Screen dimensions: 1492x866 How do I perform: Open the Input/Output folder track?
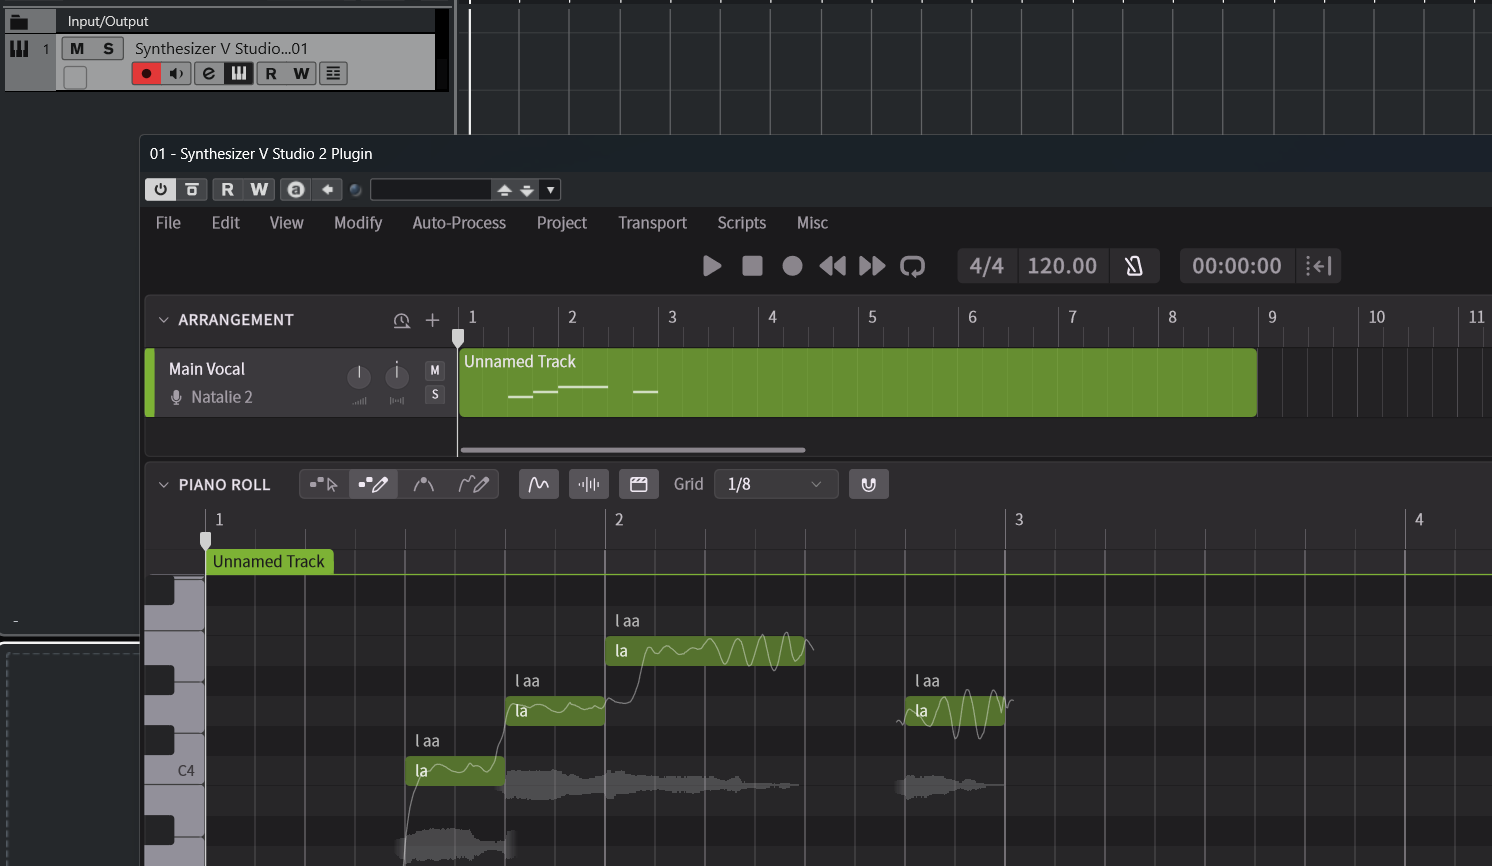(x=19, y=21)
